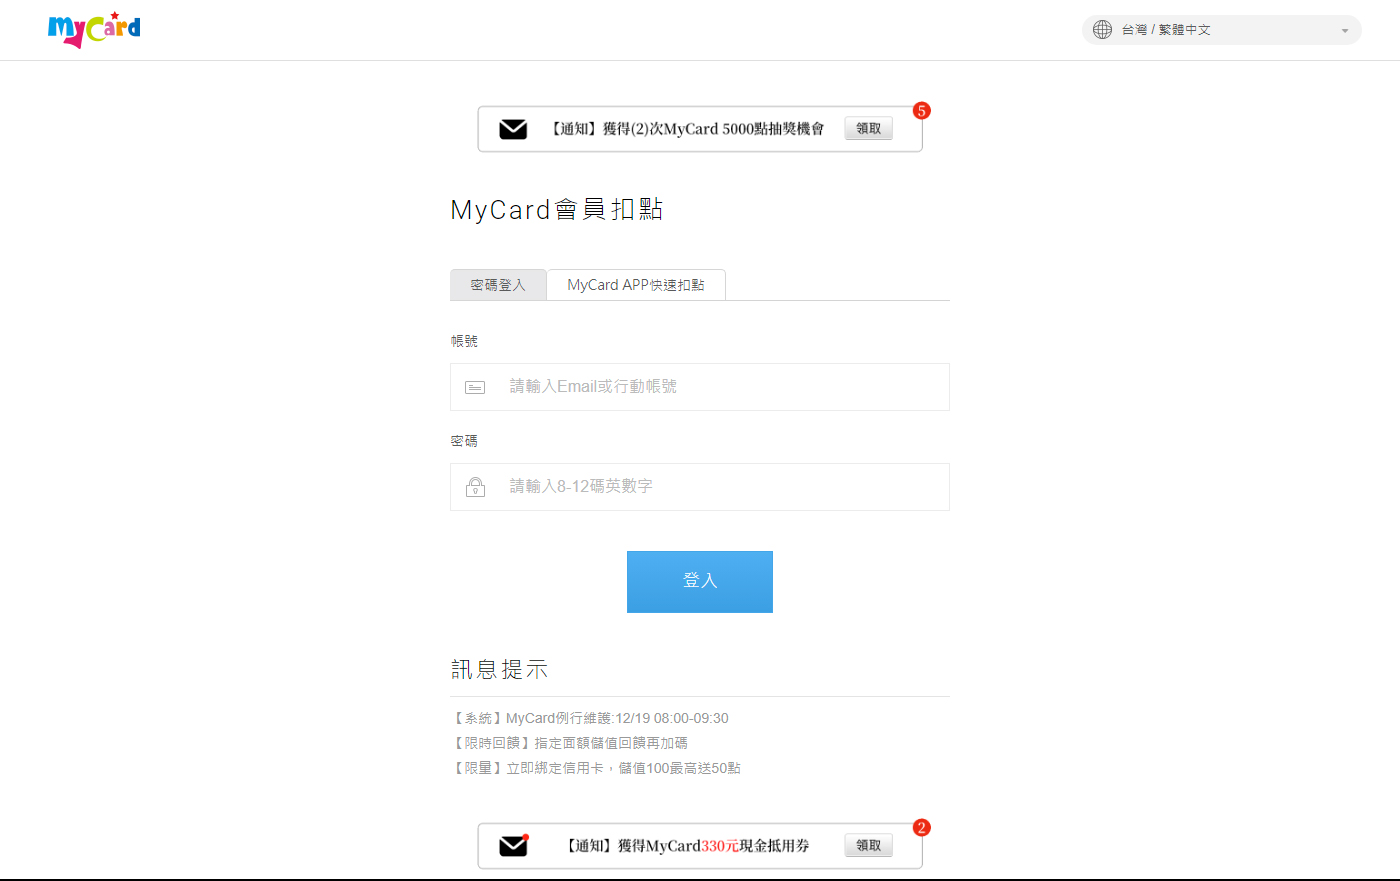Click the card icon in account field
The height and width of the screenshot is (881, 1400).
pyautogui.click(x=475, y=387)
